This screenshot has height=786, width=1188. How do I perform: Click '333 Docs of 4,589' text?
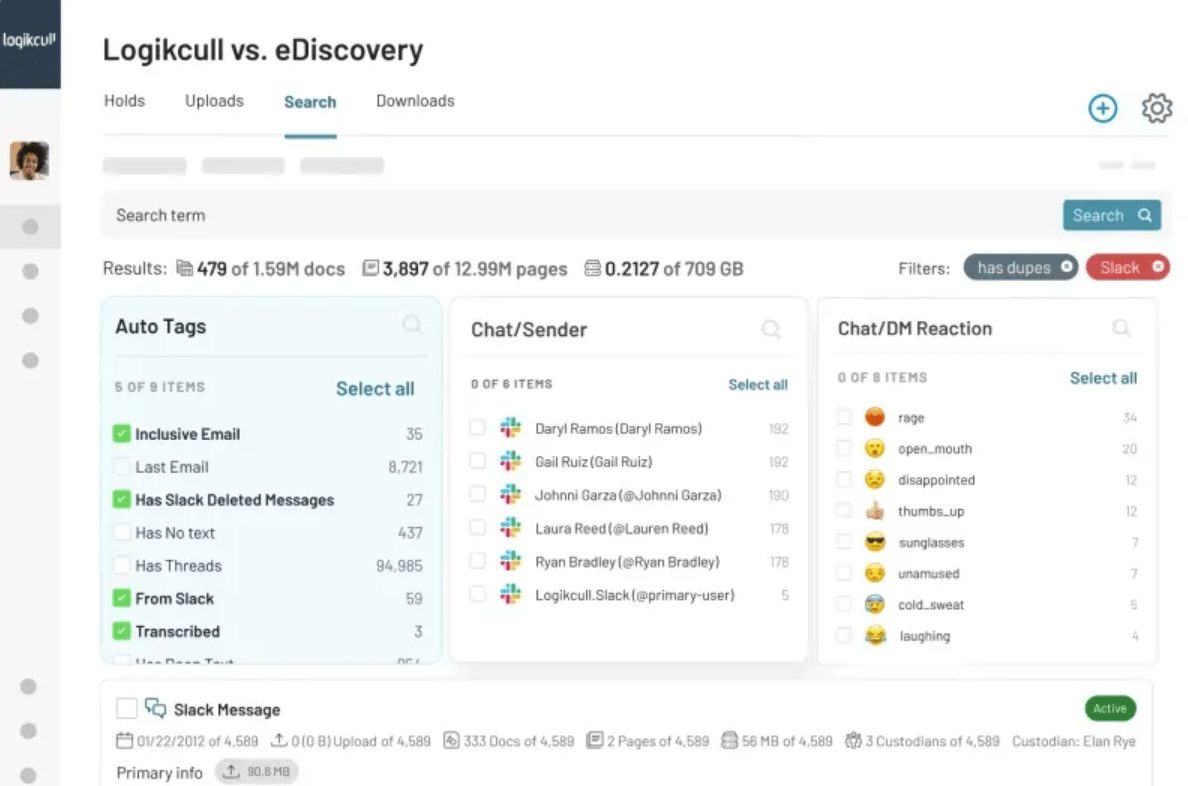pyautogui.click(x=519, y=741)
